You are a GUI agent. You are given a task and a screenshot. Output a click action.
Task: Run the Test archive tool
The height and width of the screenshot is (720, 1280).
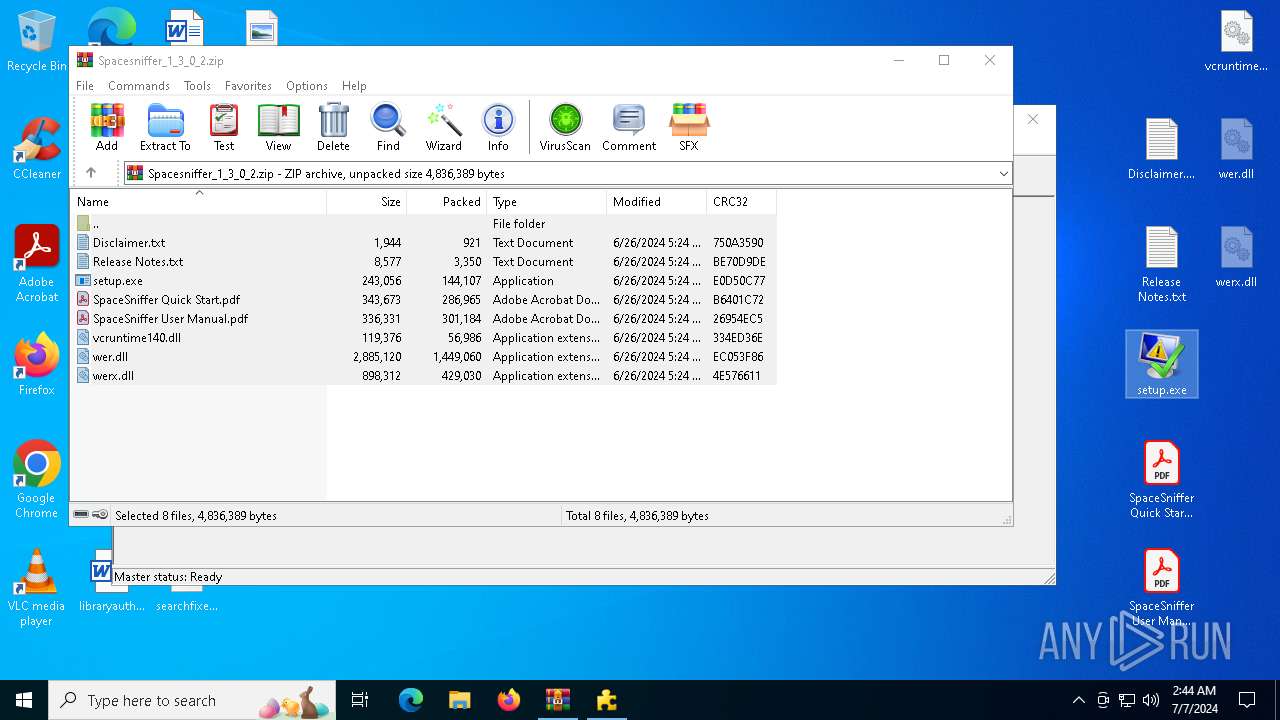(224, 127)
